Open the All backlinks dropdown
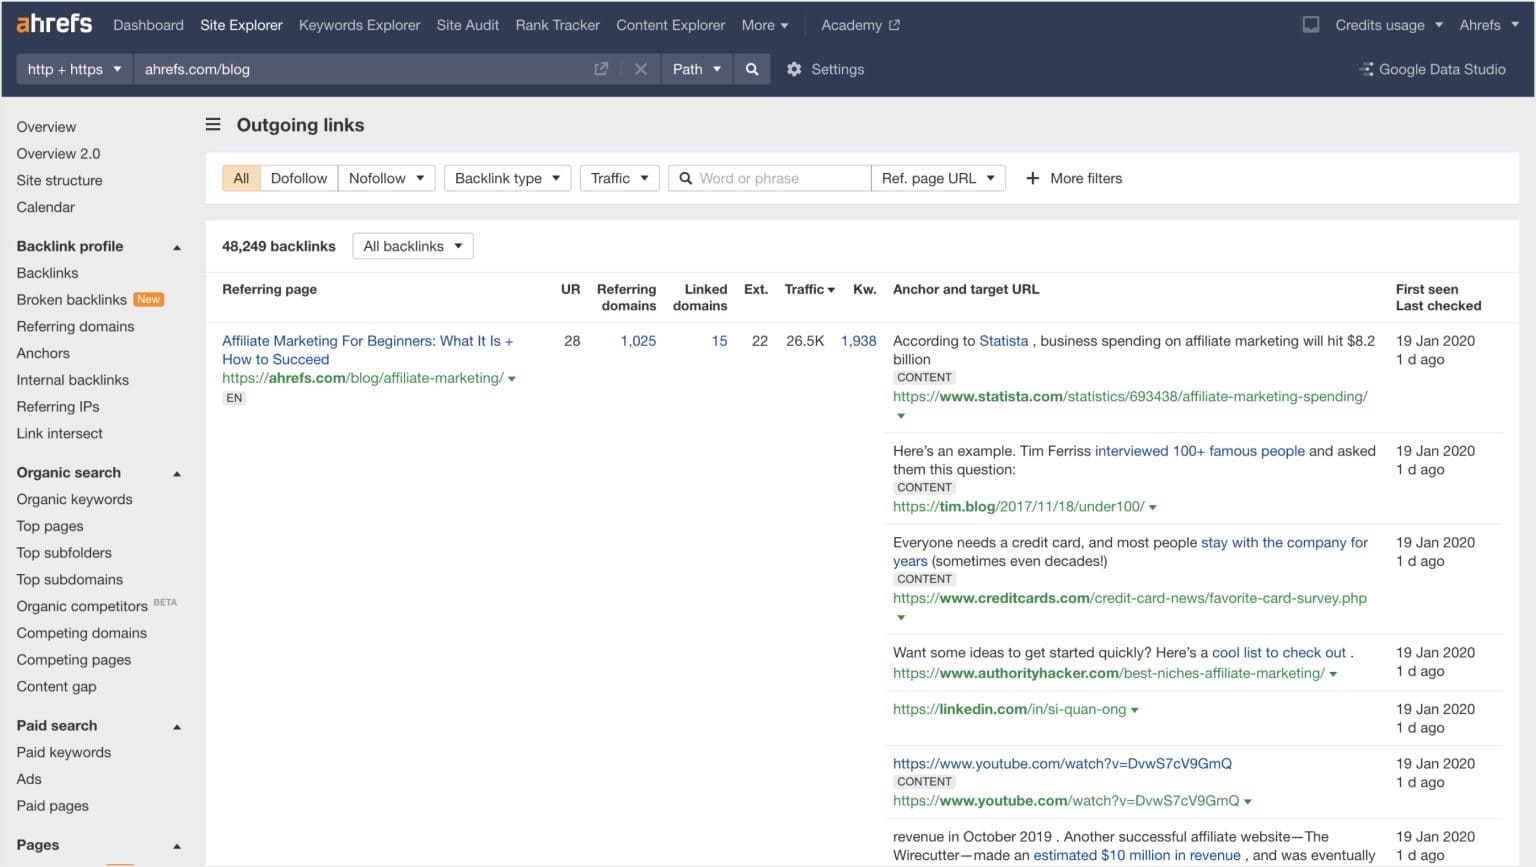The width and height of the screenshot is (1536, 867). (413, 246)
